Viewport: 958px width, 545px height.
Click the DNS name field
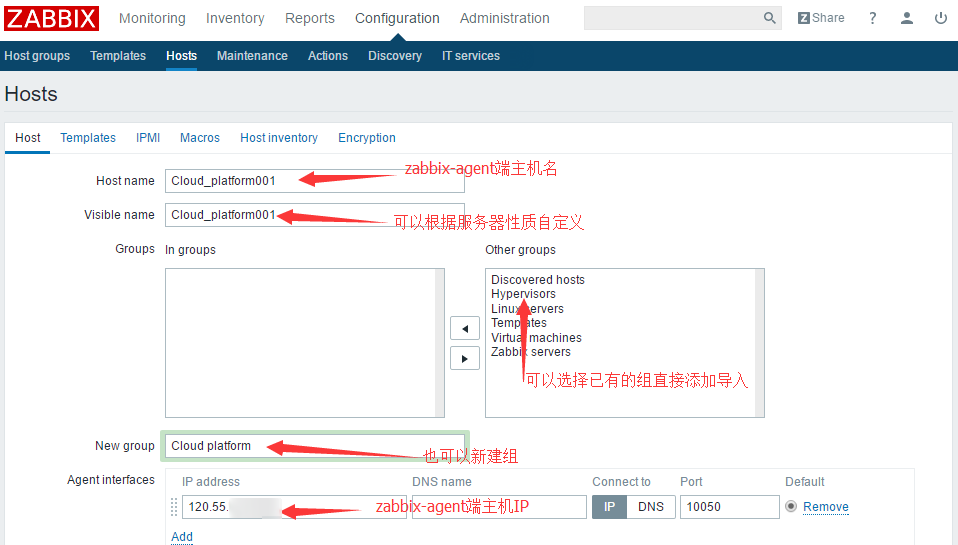[499, 507]
